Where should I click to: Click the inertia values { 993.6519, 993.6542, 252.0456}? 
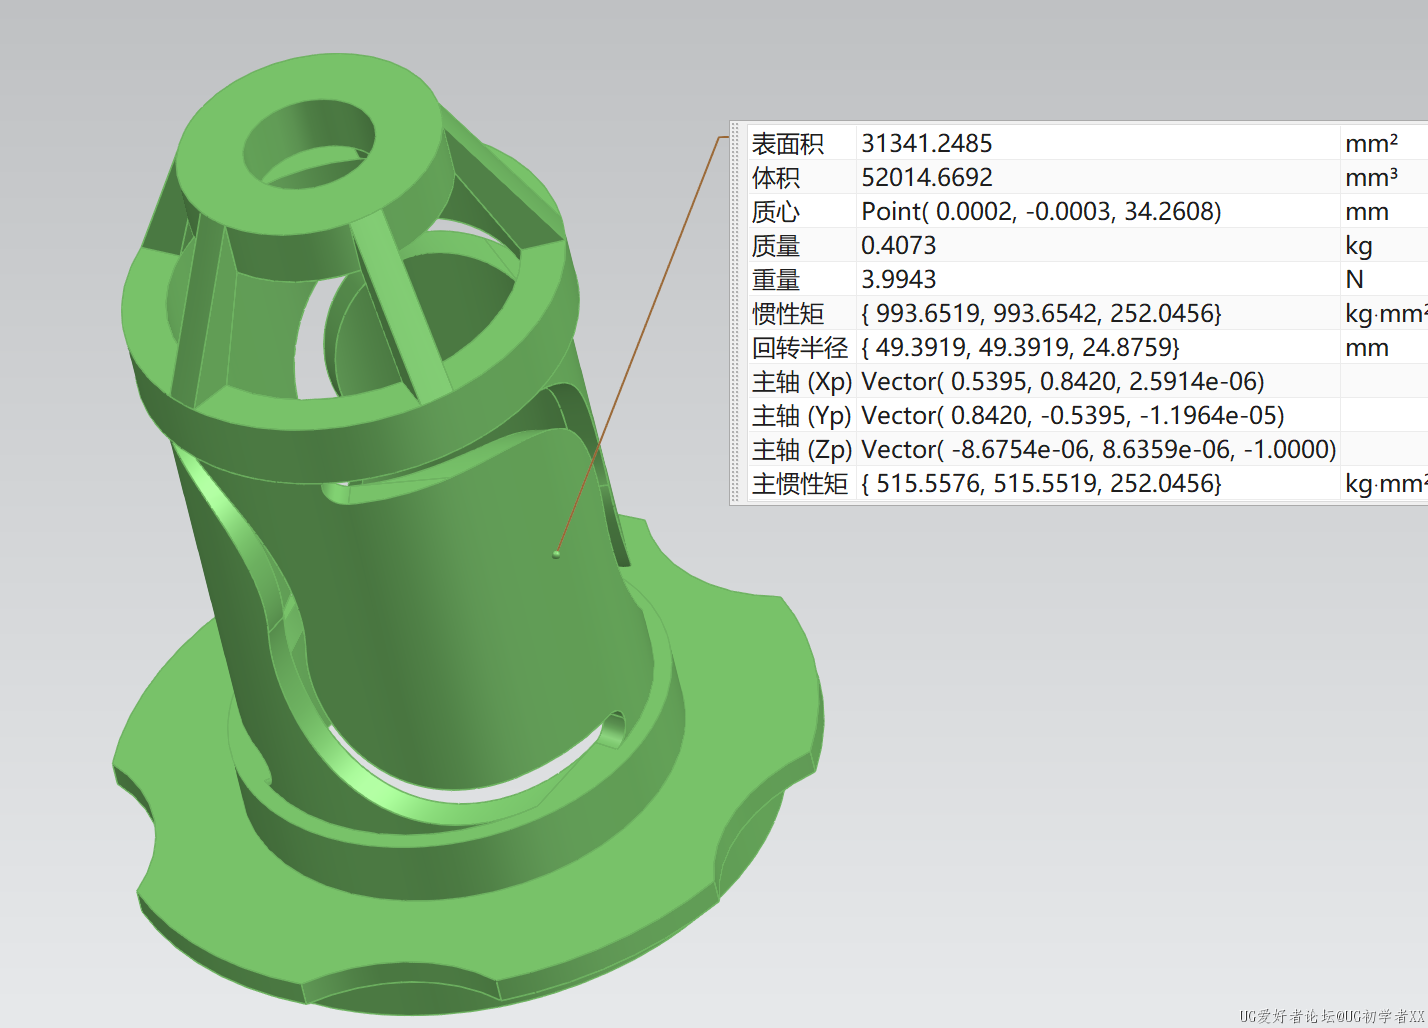point(1041,314)
